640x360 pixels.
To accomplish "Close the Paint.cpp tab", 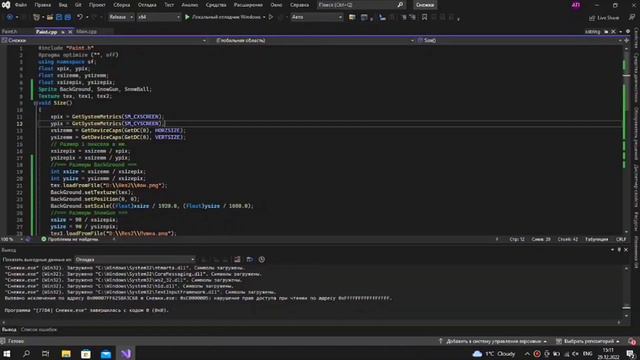I will [70, 31].
